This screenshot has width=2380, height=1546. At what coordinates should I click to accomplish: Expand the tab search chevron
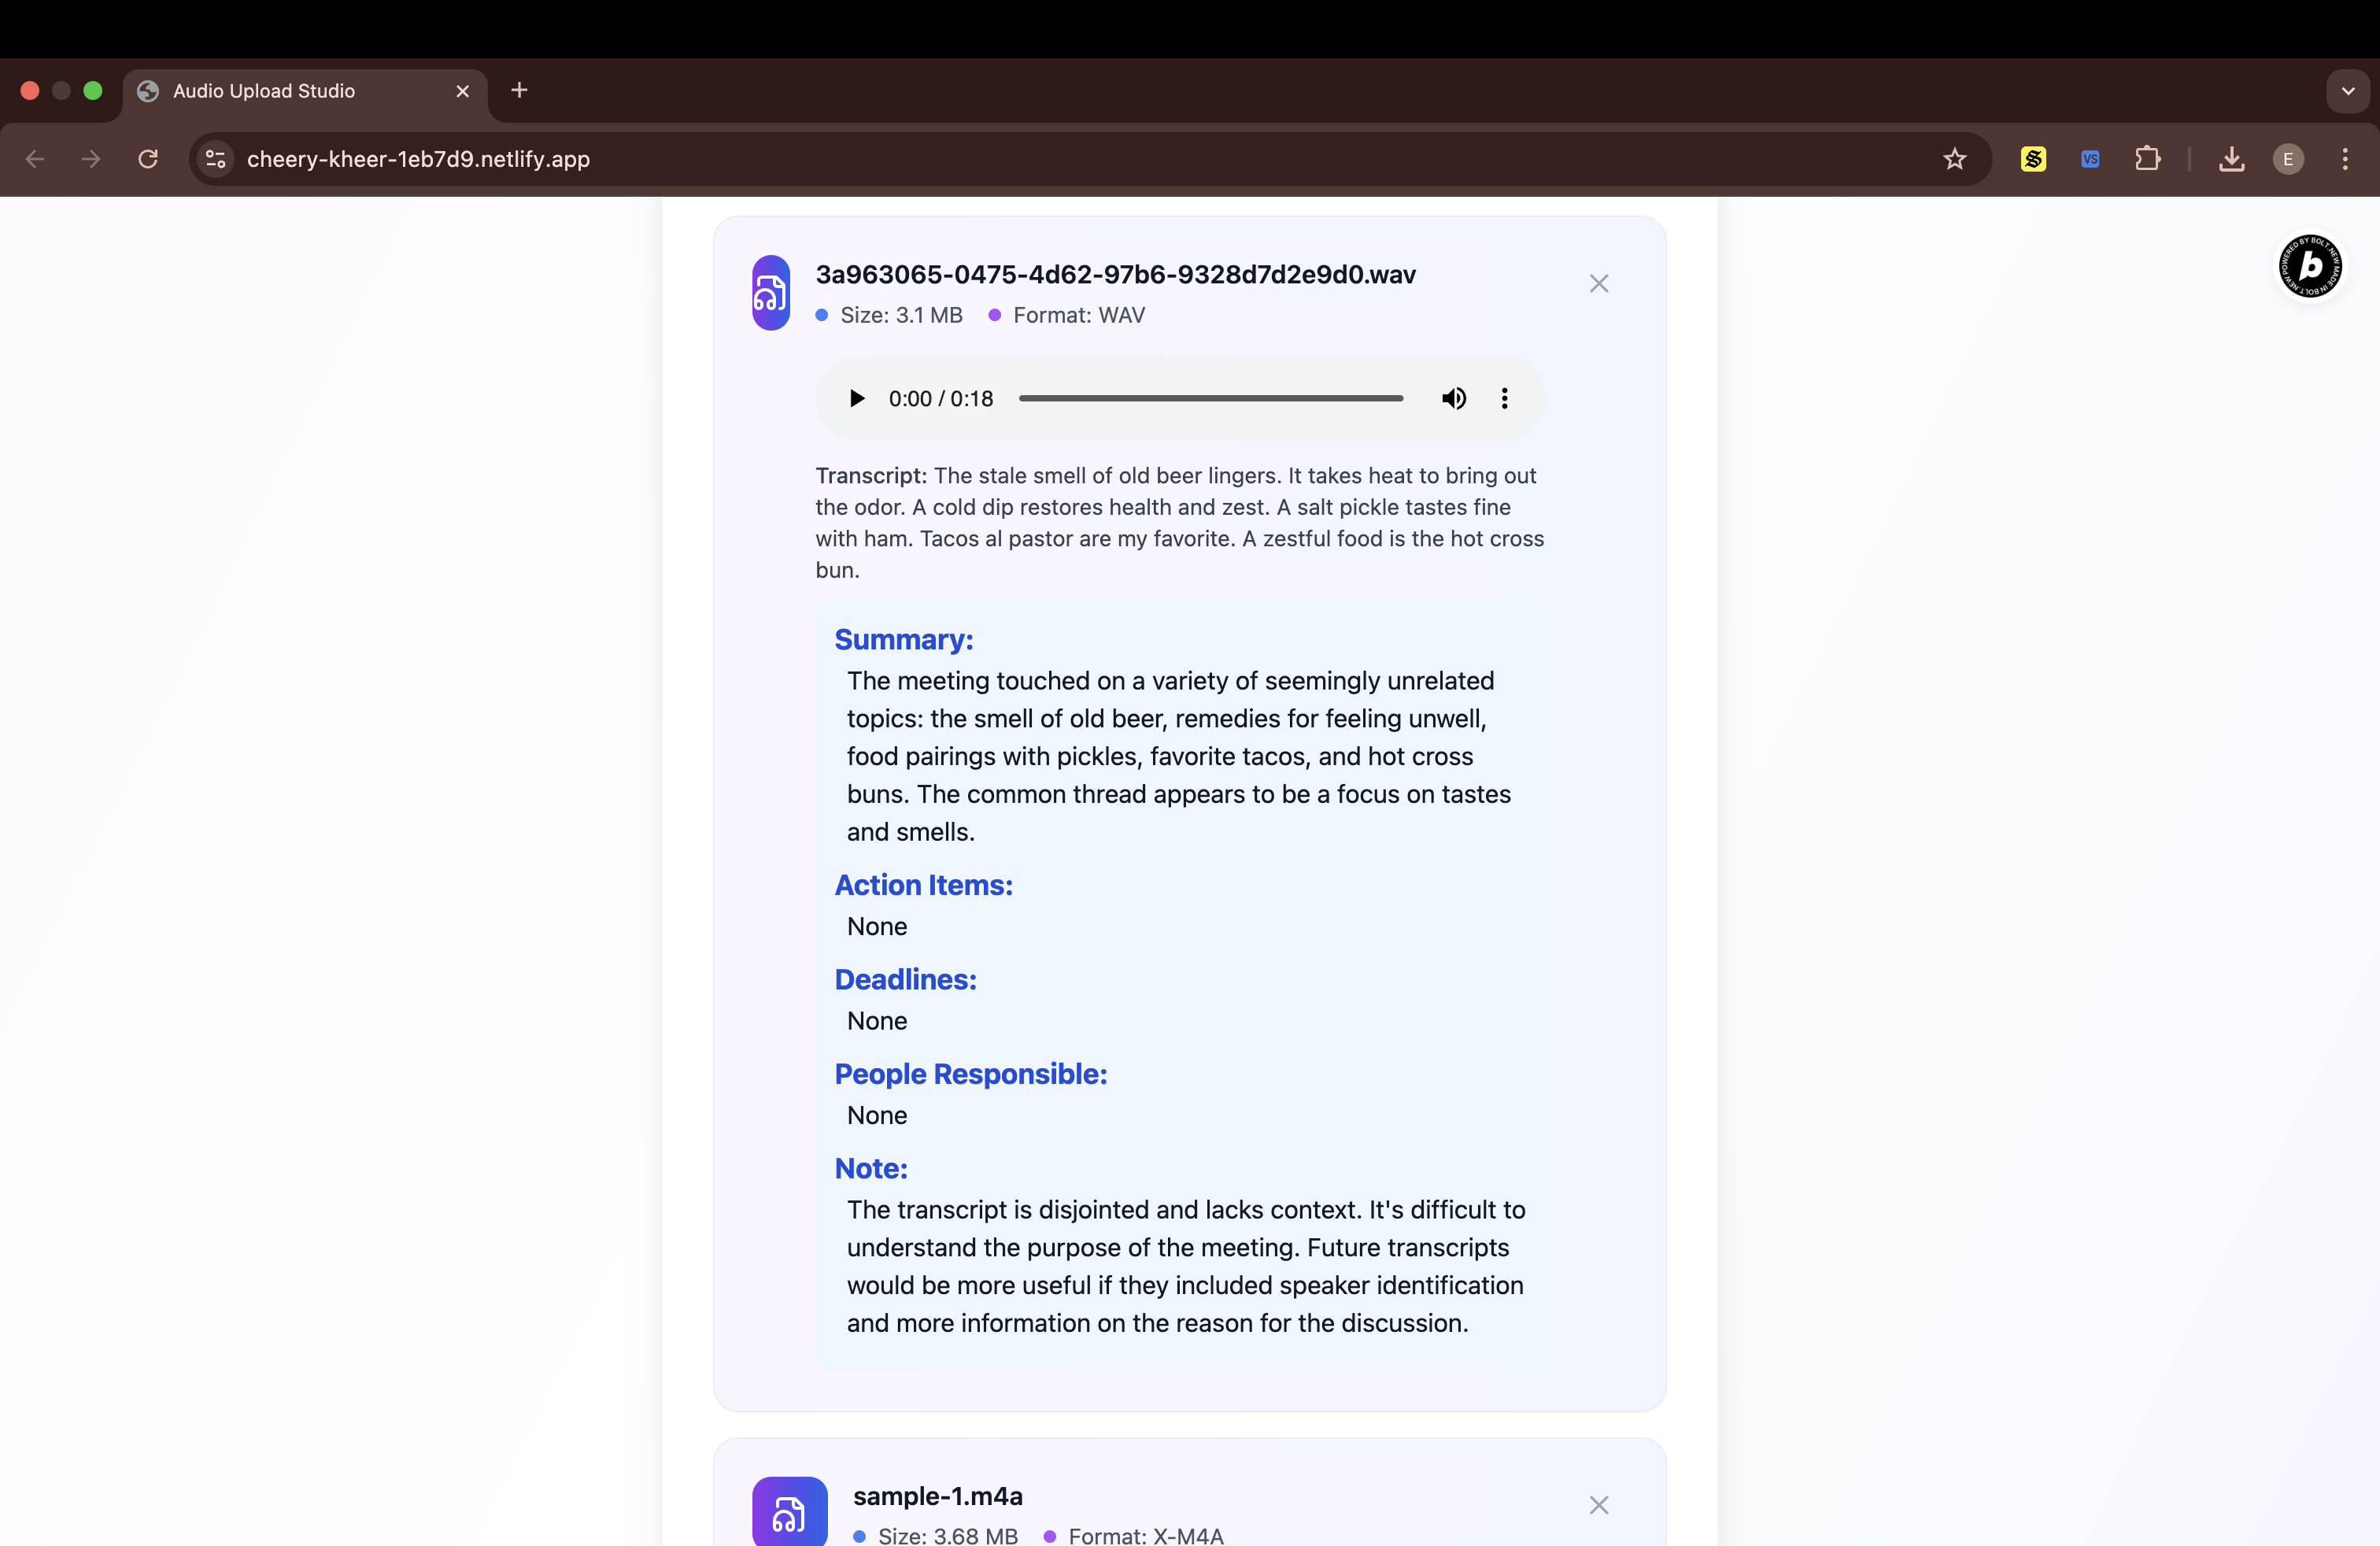coord(2348,91)
